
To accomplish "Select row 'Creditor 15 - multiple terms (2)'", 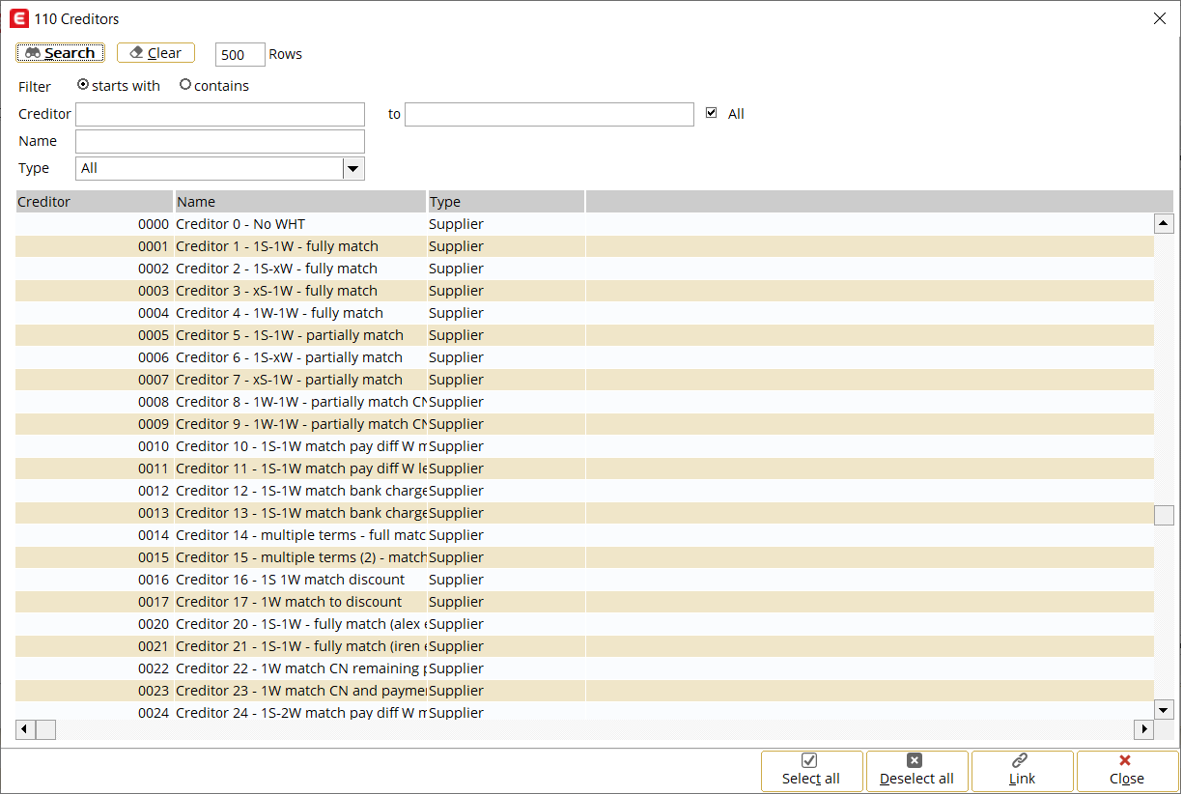I will point(584,557).
